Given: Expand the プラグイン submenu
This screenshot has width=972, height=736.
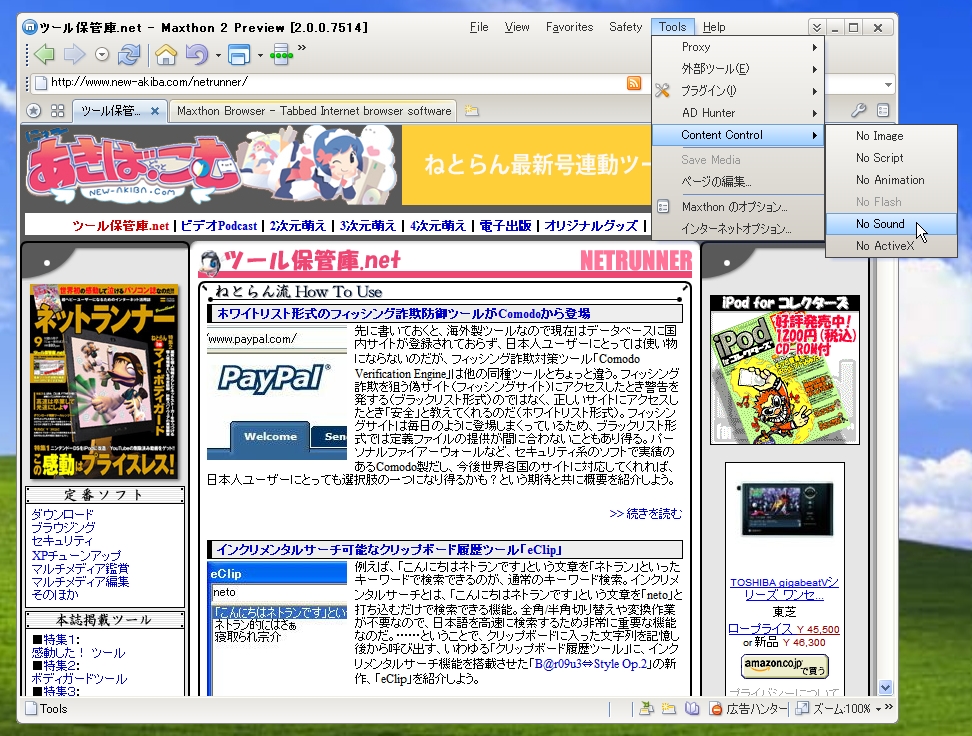Looking at the screenshot, I should 738,91.
